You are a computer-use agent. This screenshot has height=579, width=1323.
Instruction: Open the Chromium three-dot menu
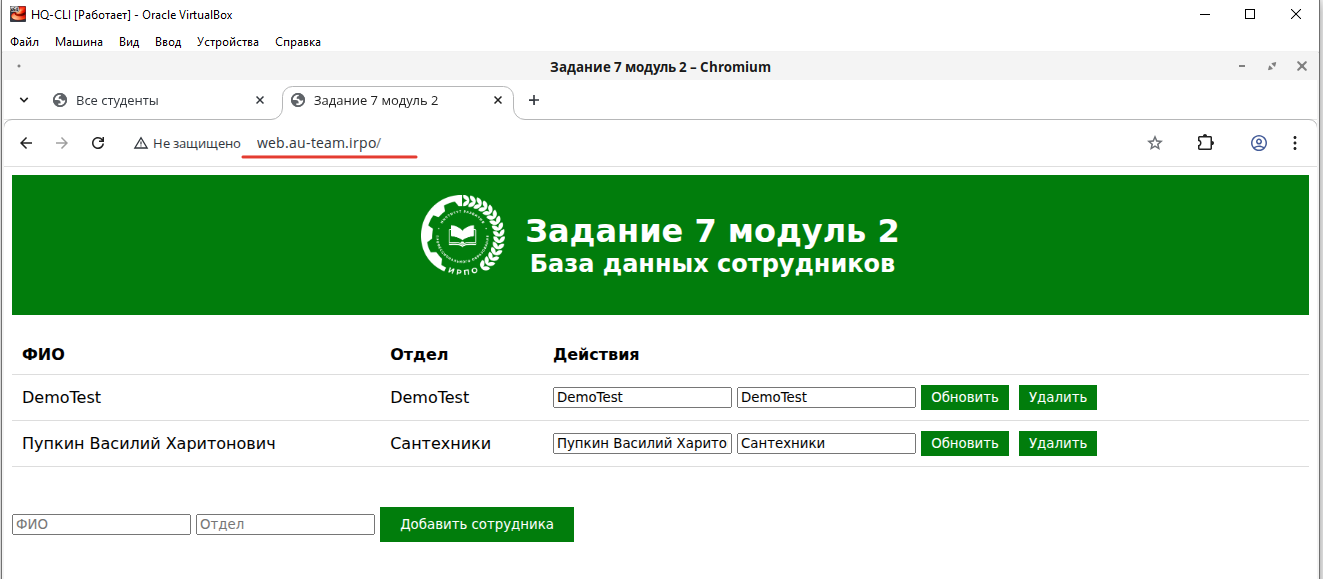[1295, 143]
